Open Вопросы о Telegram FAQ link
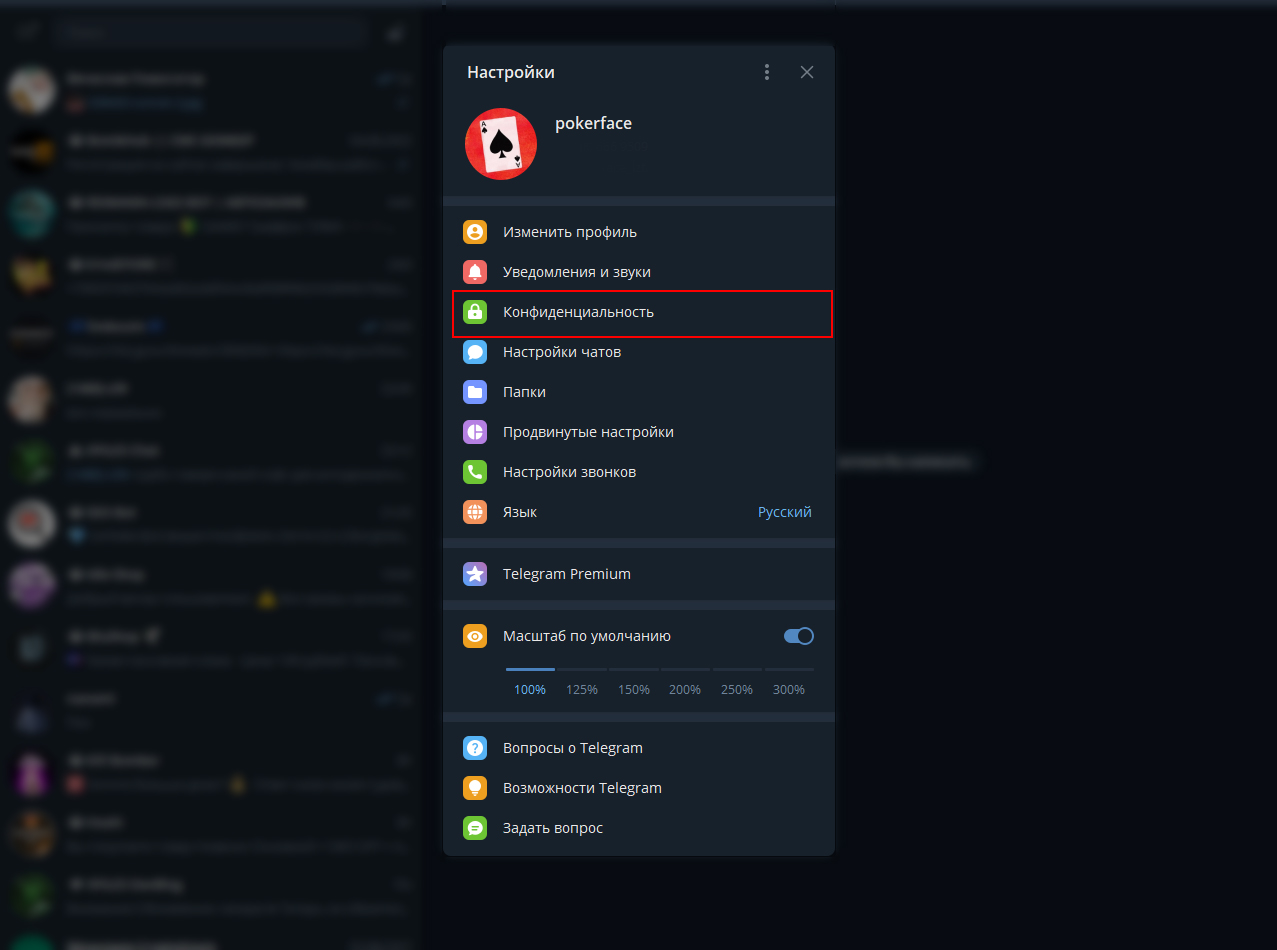The width and height of the screenshot is (1277, 950). [572, 748]
